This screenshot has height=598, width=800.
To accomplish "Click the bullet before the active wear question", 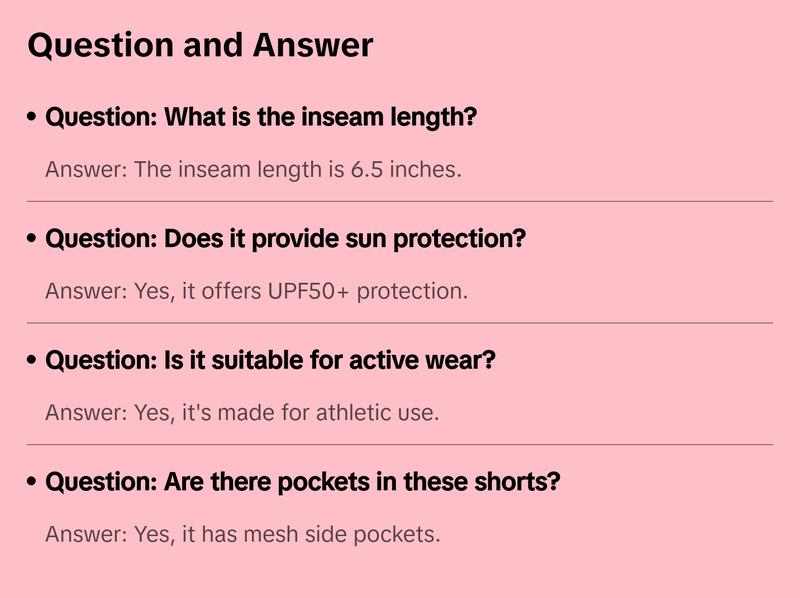I will tap(32, 360).
